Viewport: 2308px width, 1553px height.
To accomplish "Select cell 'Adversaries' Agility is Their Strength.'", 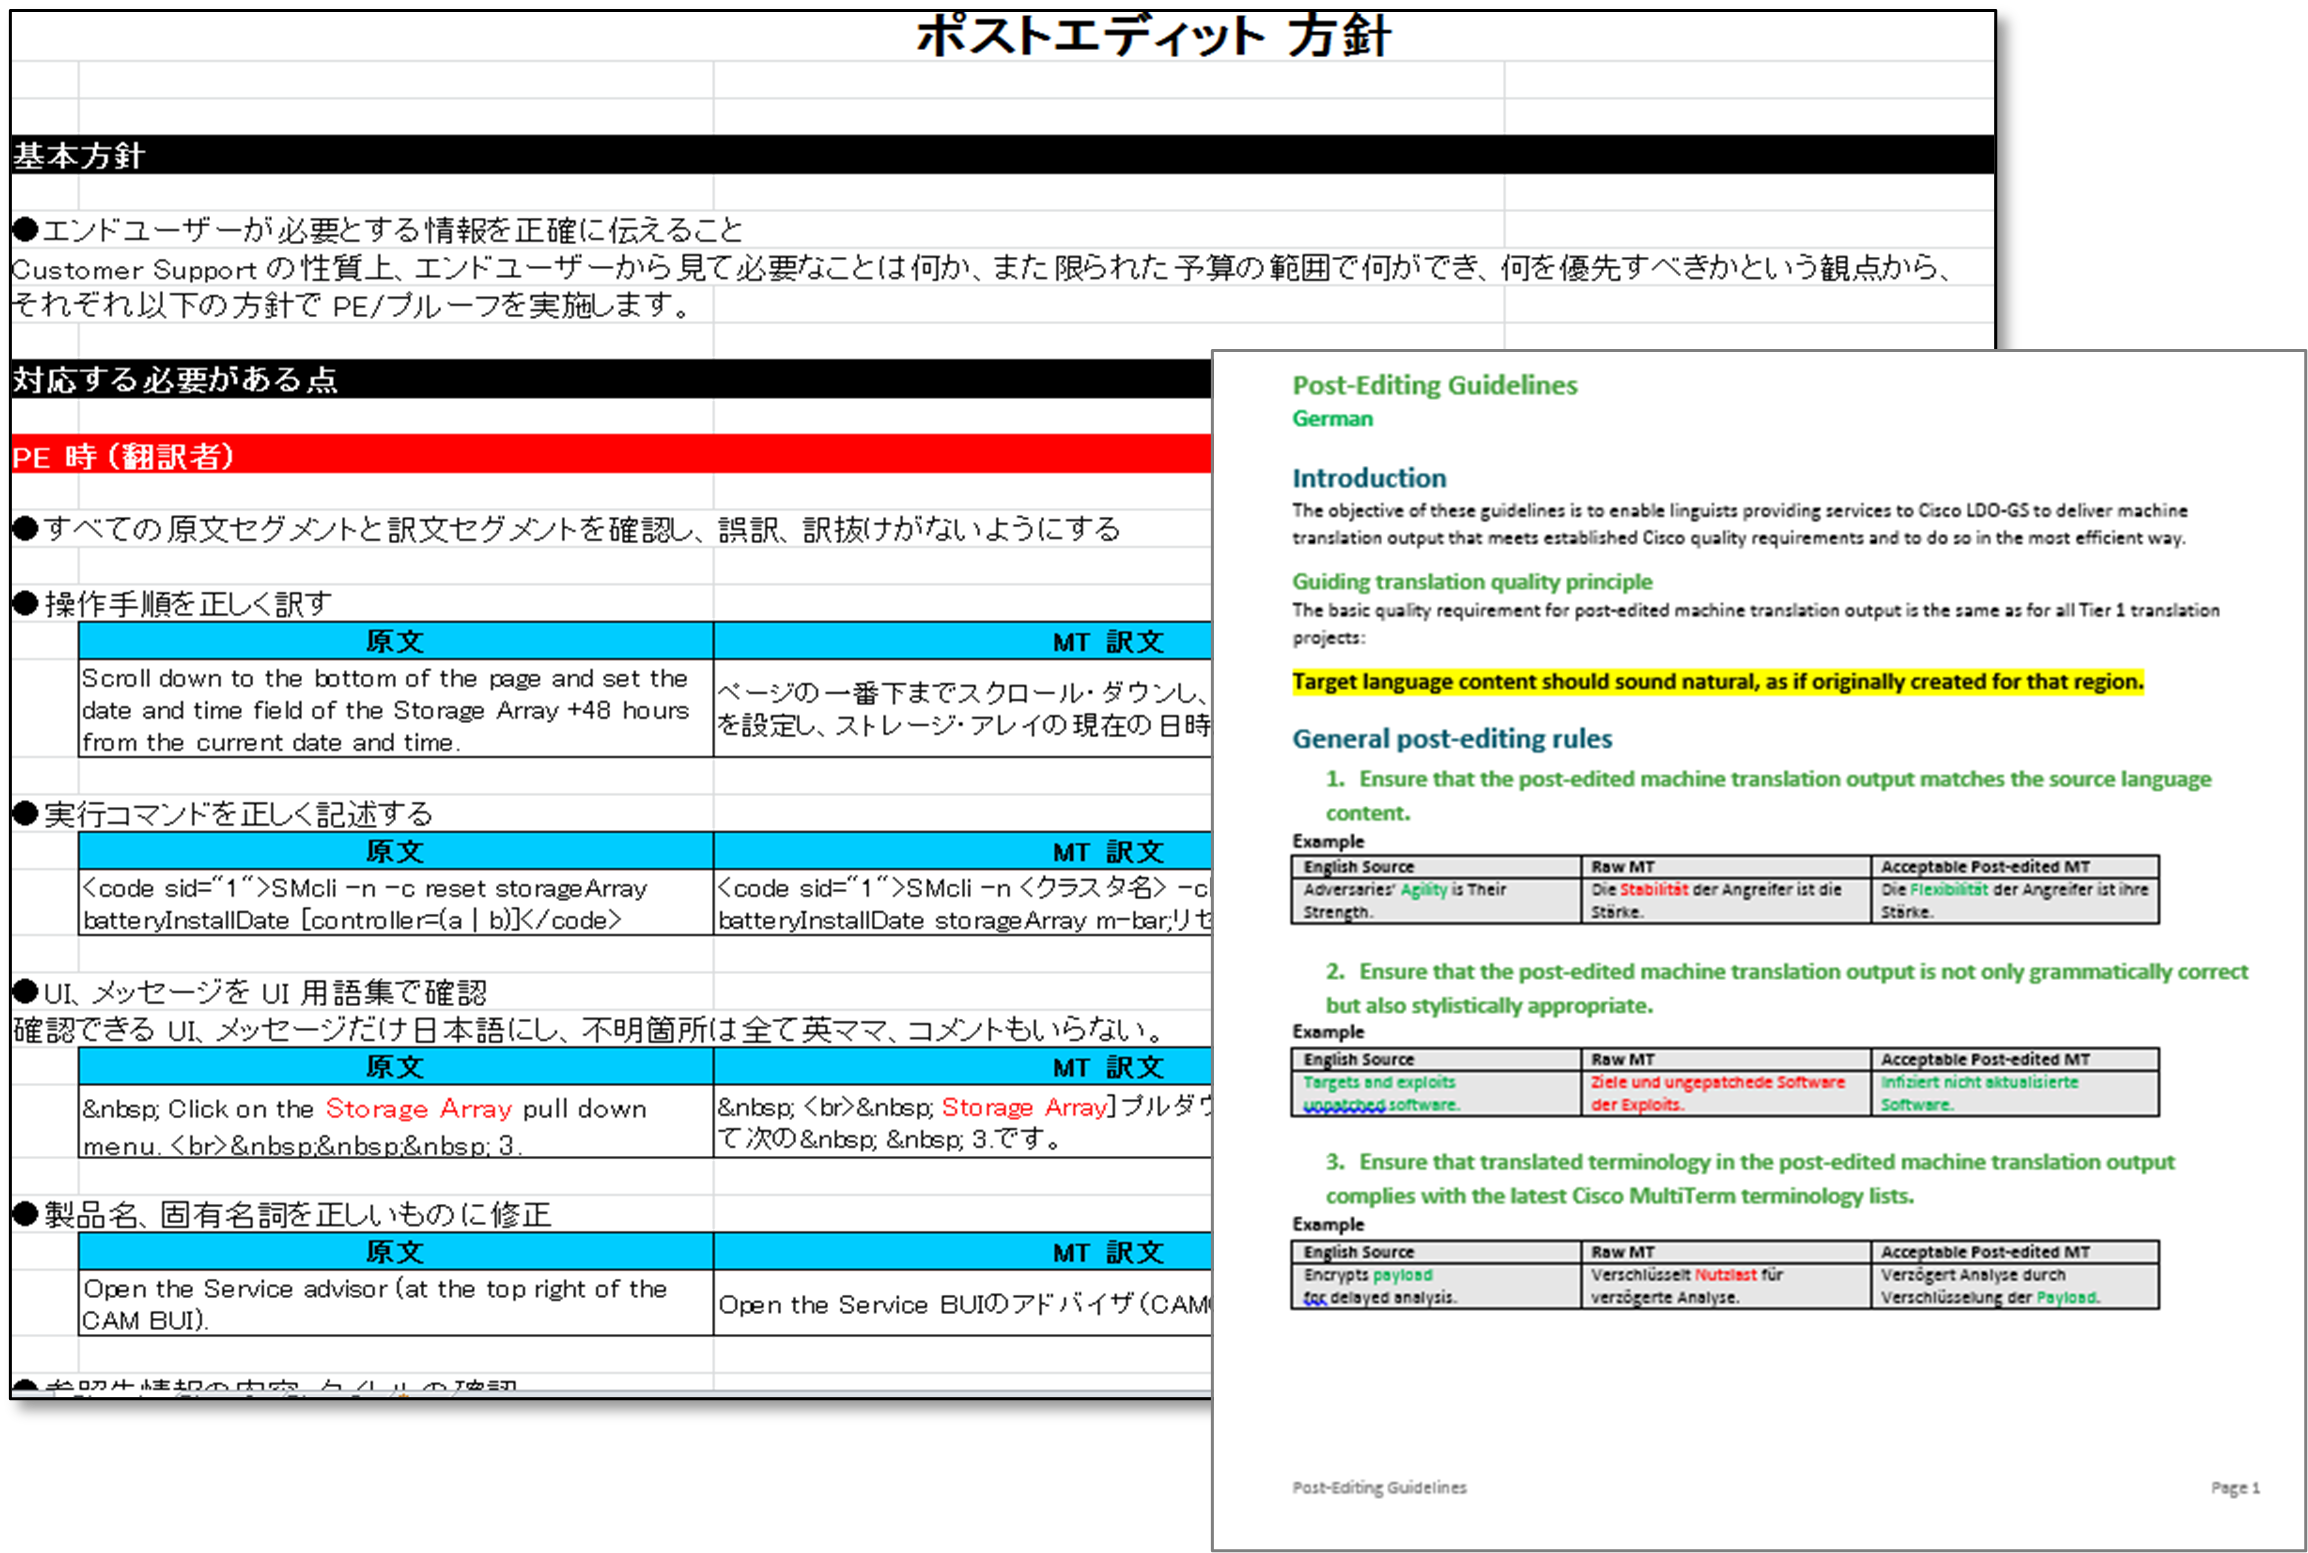I will pos(1436,900).
